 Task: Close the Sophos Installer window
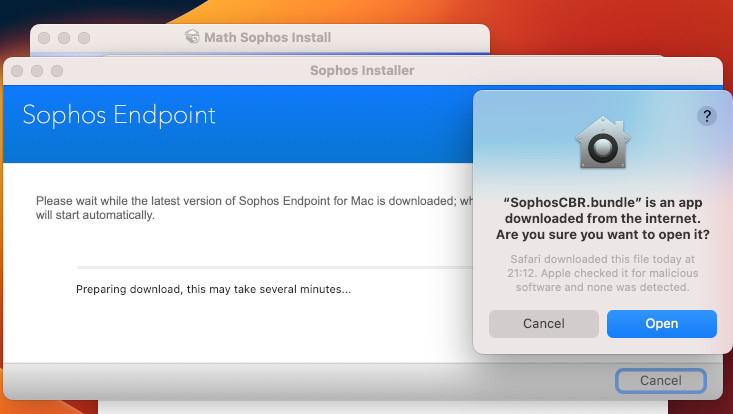[17, 71]
